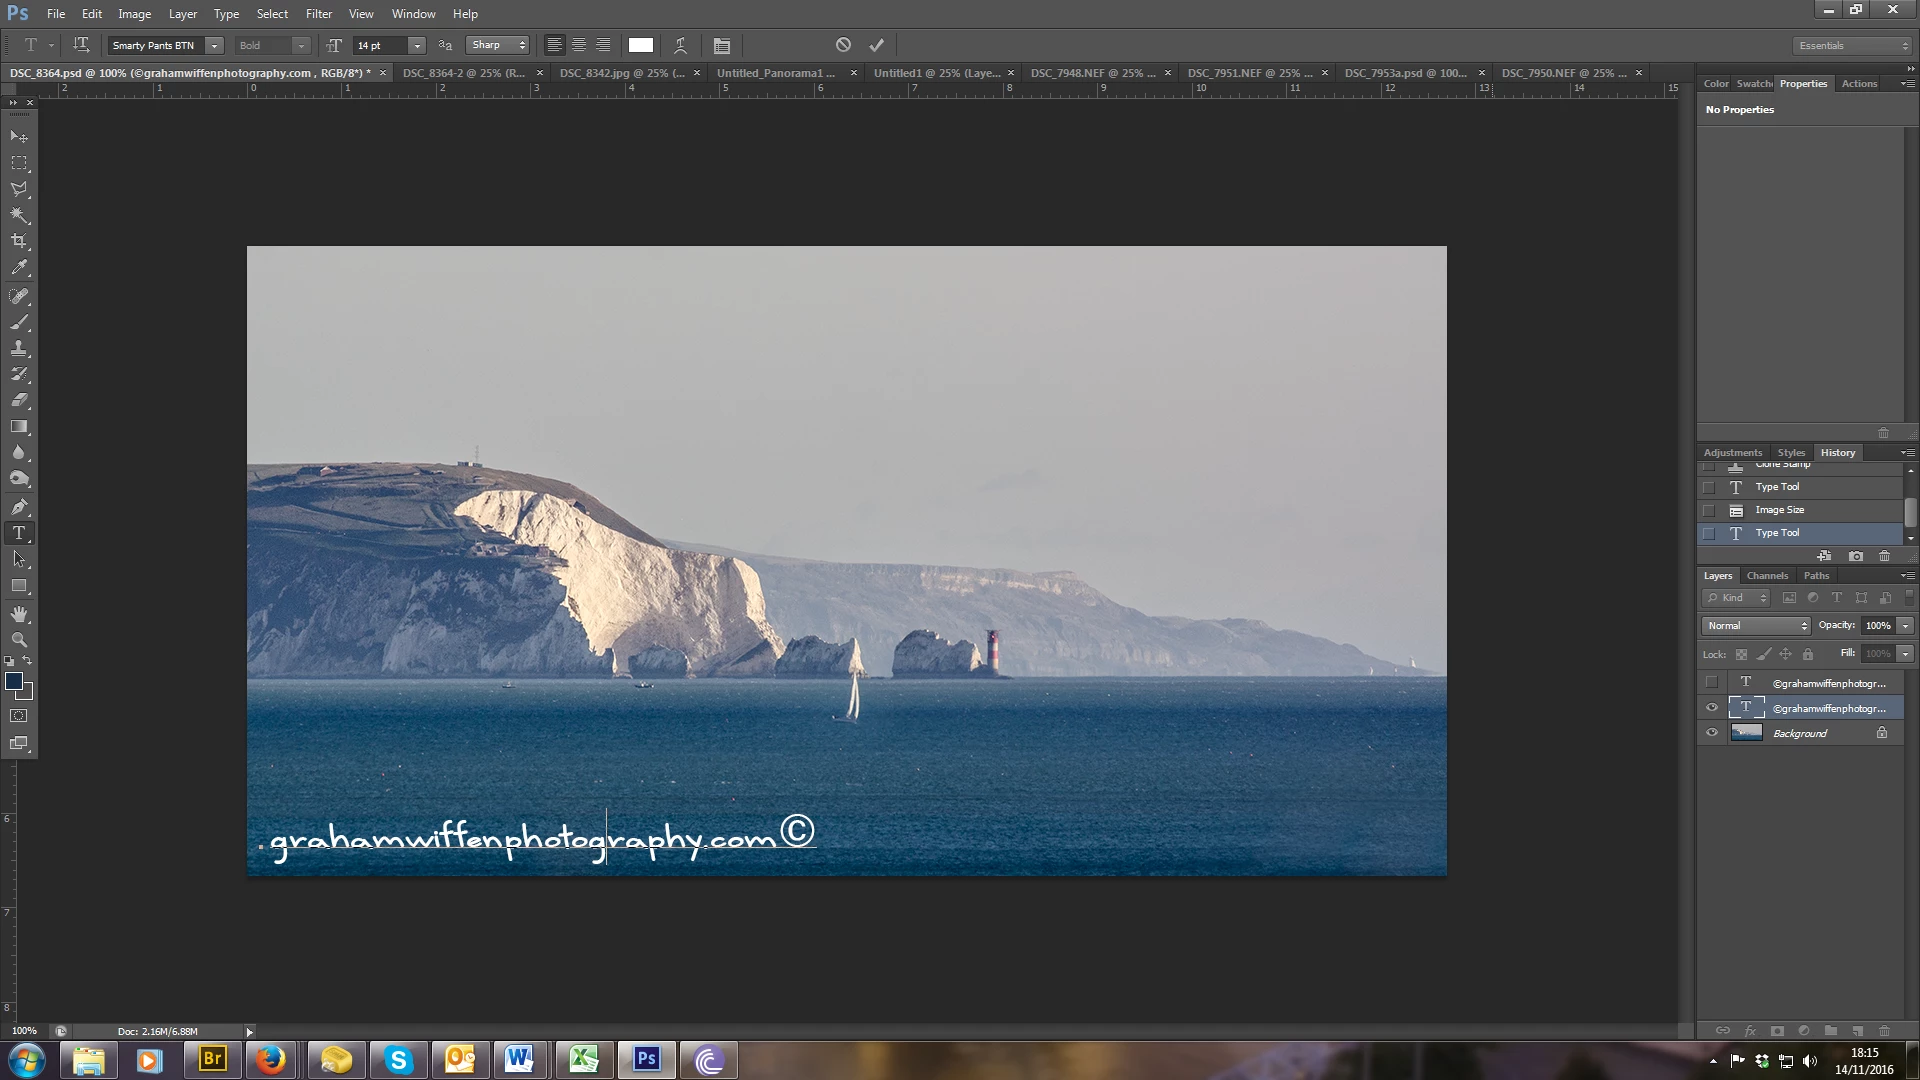Select the Hand tool
The image size is (1920, 1080).
pyautogui.click(x=19, y=613)
